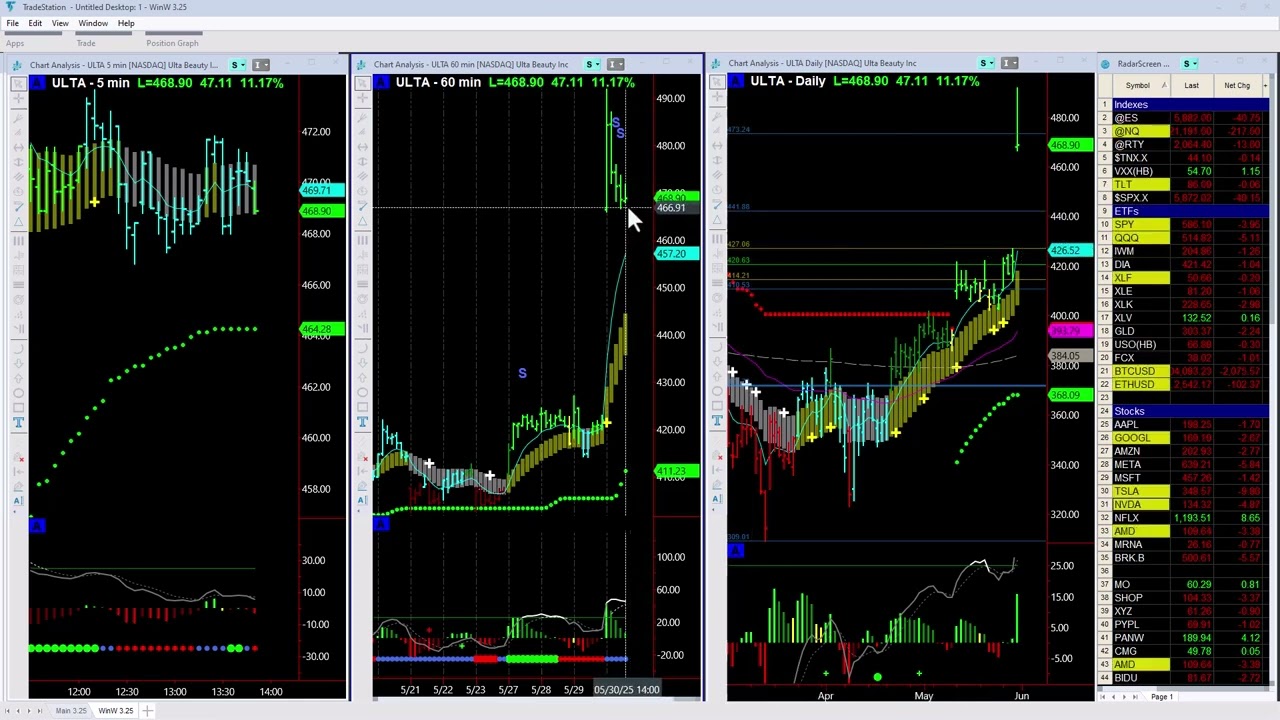The width and height of the screenshot is (1280, 720).
Task: Select the NFLX row in RadarScreen
Action: (x=1126, y=518)
